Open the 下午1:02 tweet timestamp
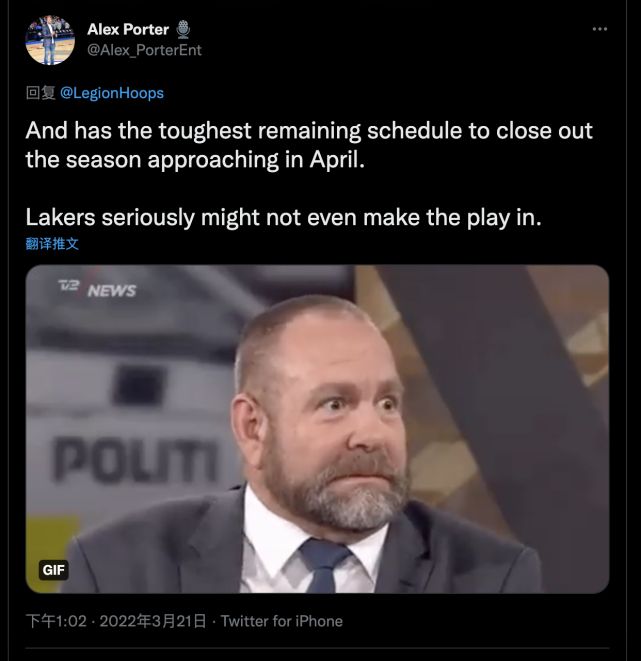The image size is (641, 661). (55, 621)
